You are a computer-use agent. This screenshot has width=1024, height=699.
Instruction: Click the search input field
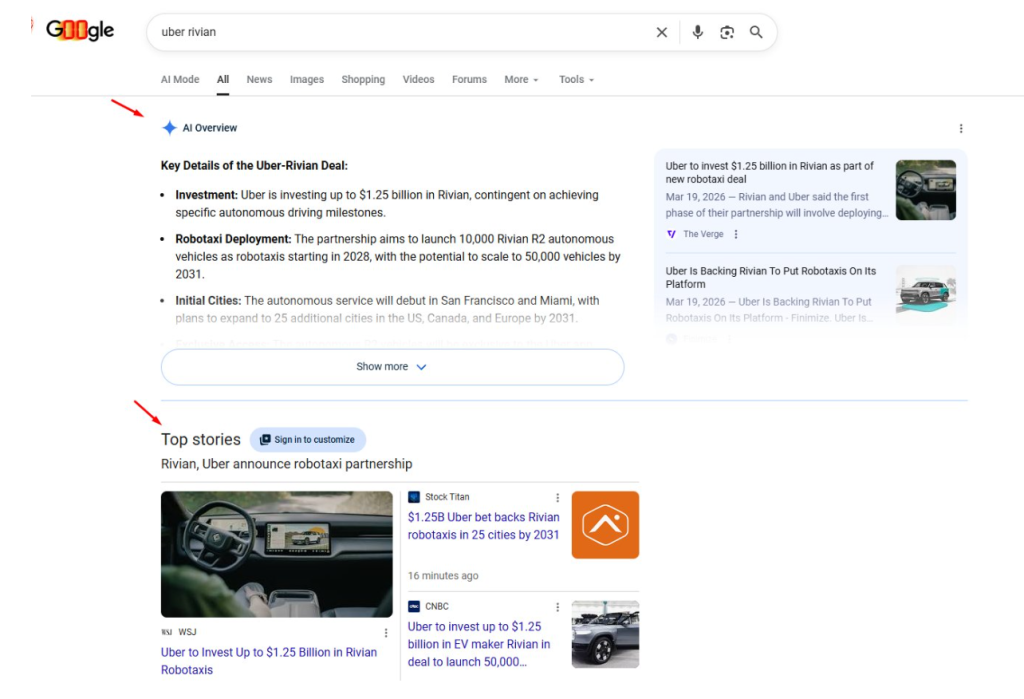[400, 32]
